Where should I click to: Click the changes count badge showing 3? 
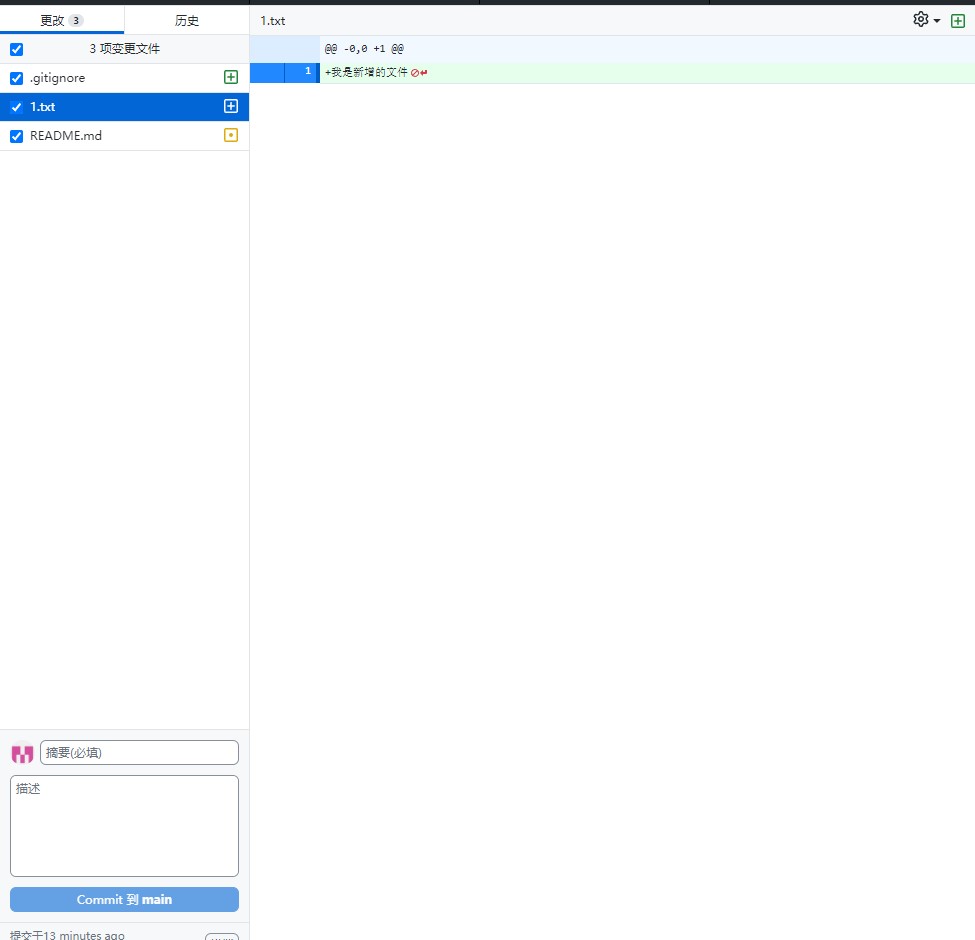click(x=76, y=21)
